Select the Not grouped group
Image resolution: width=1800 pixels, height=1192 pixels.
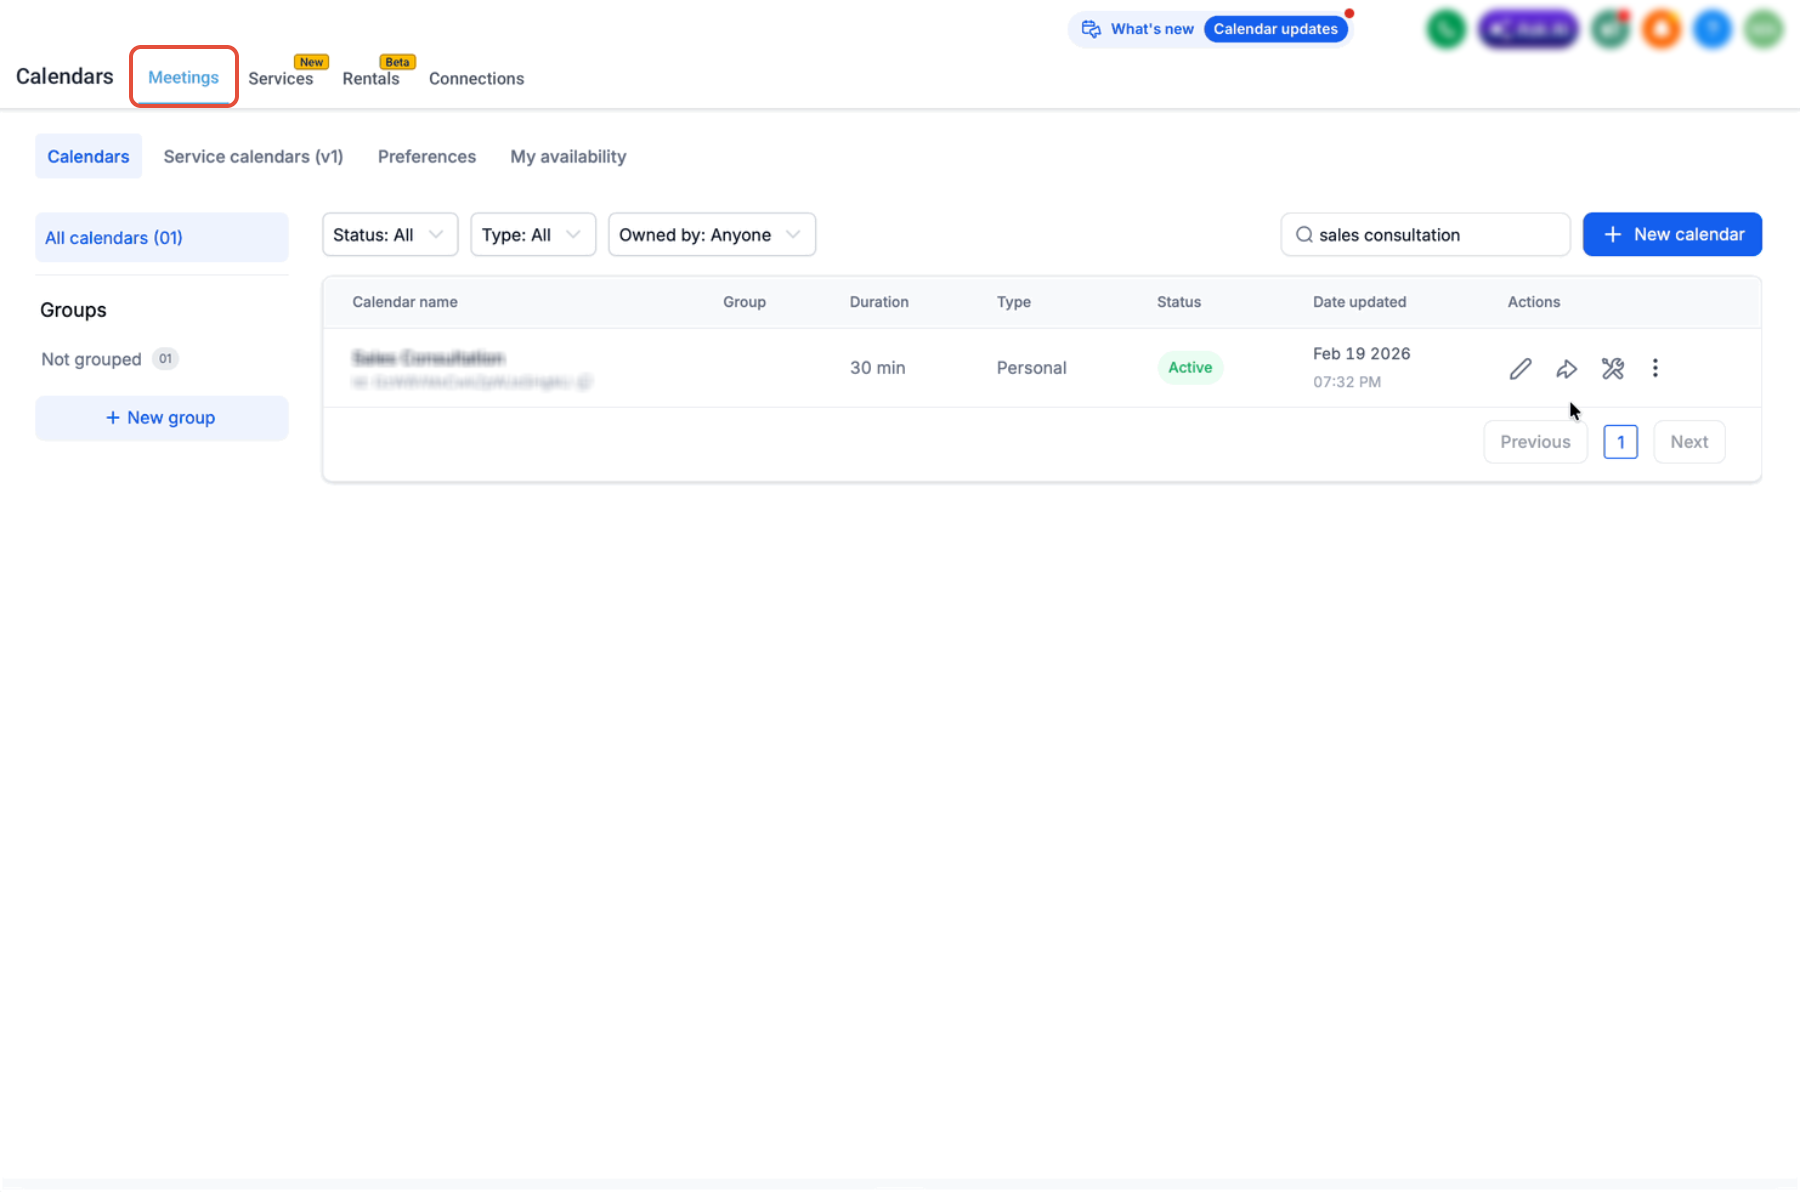tap(91, 359)
